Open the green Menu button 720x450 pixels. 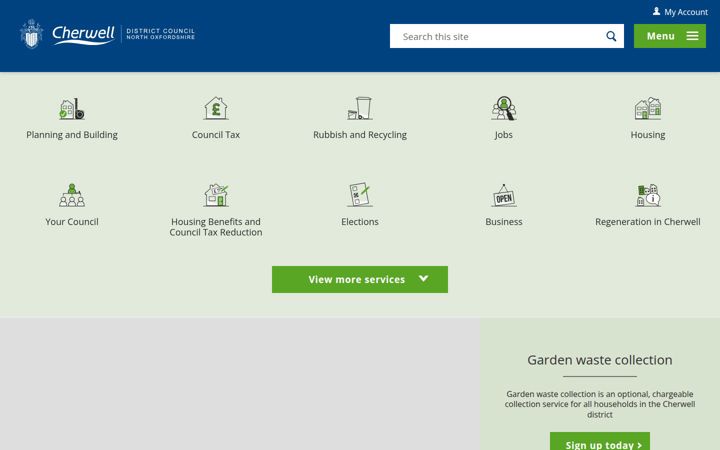tap(669, 36)
